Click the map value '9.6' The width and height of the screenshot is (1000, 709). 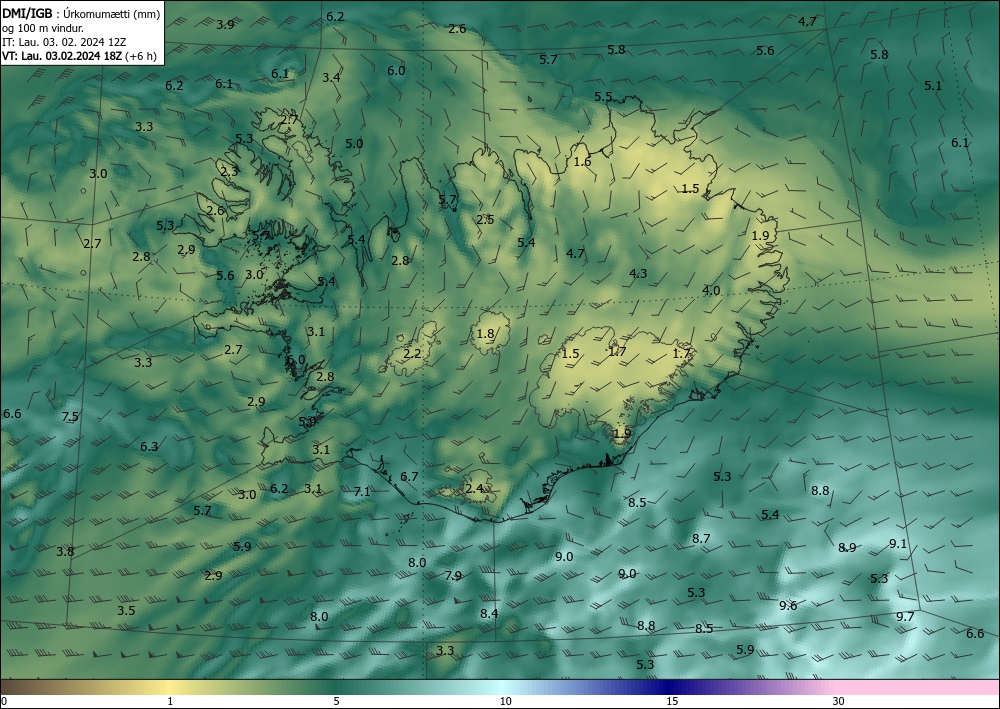(788, 606)
